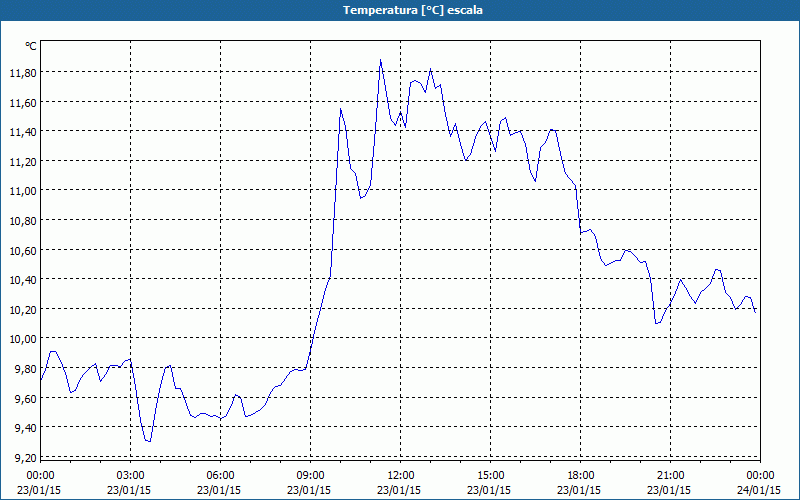Viewport: 800px width, 500px height.
Task: Click the 24/01/15 date label
Action: [x=759, y=490]
